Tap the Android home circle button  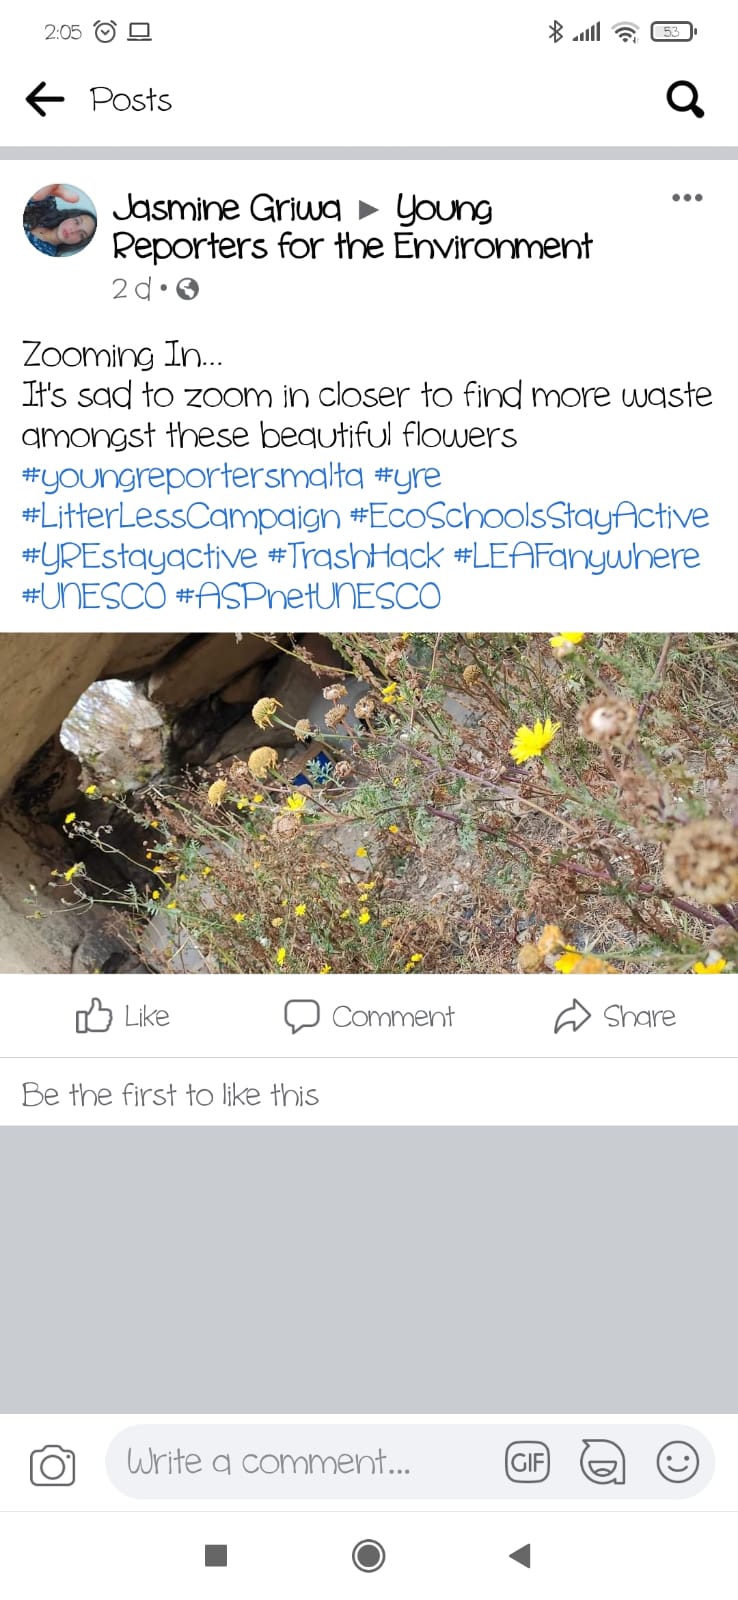pyautogui.click(x=369, y=1556)
